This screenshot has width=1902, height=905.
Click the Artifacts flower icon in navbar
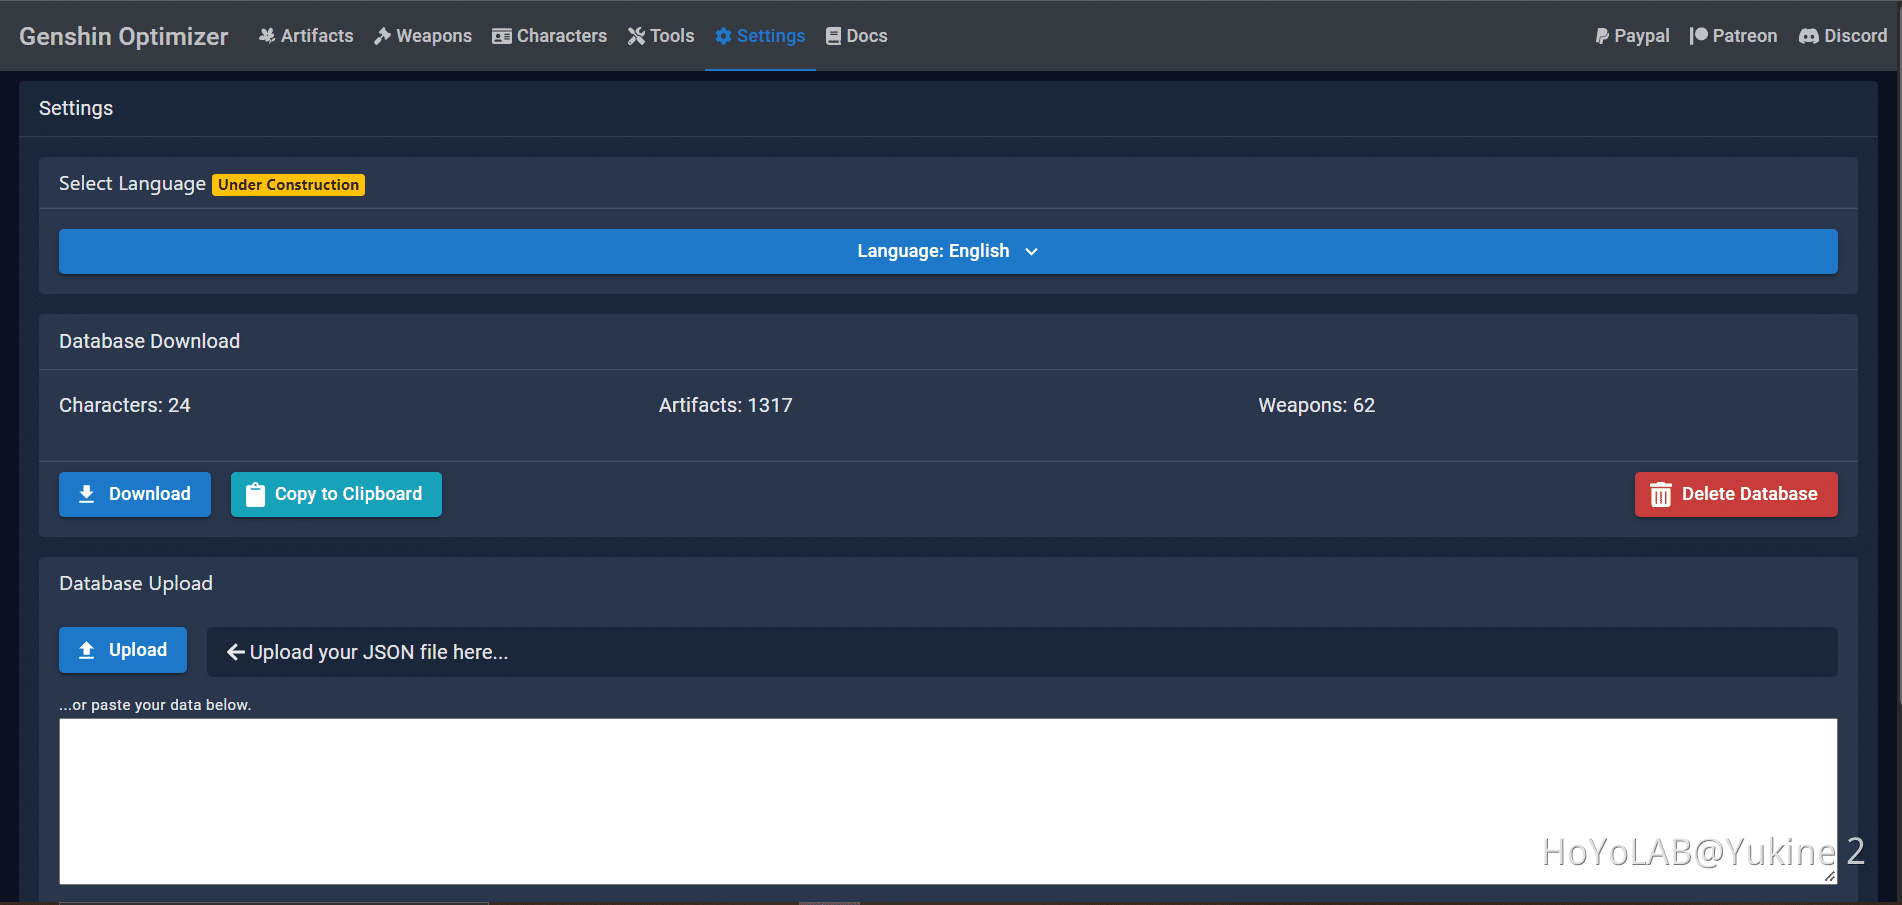[x=267, y=36]
